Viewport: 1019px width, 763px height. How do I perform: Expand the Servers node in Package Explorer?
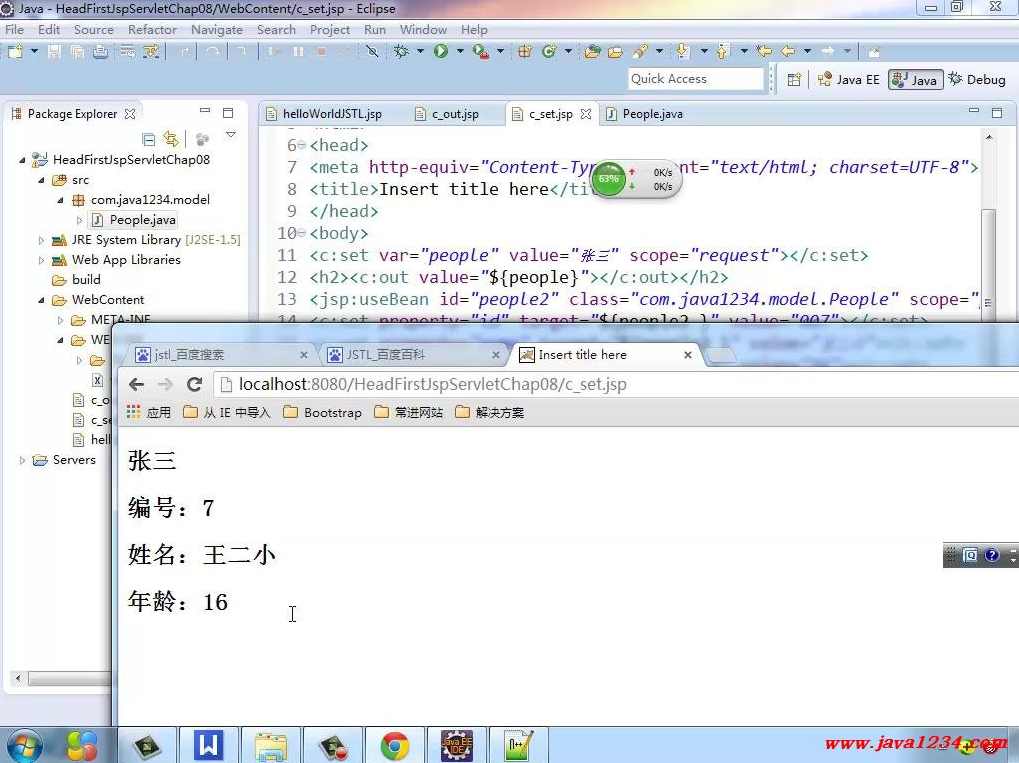[22, 460]
